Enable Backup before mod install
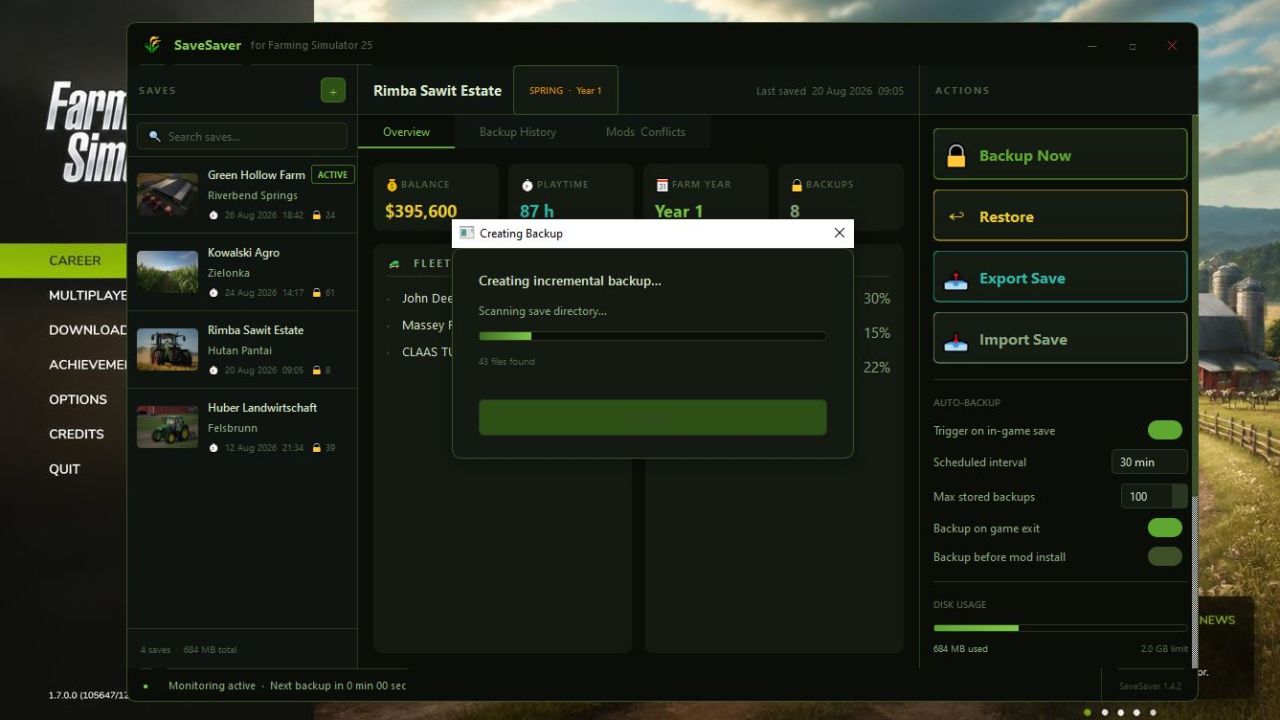This screenshot has height=720, width=1280. click(1165, 557)
